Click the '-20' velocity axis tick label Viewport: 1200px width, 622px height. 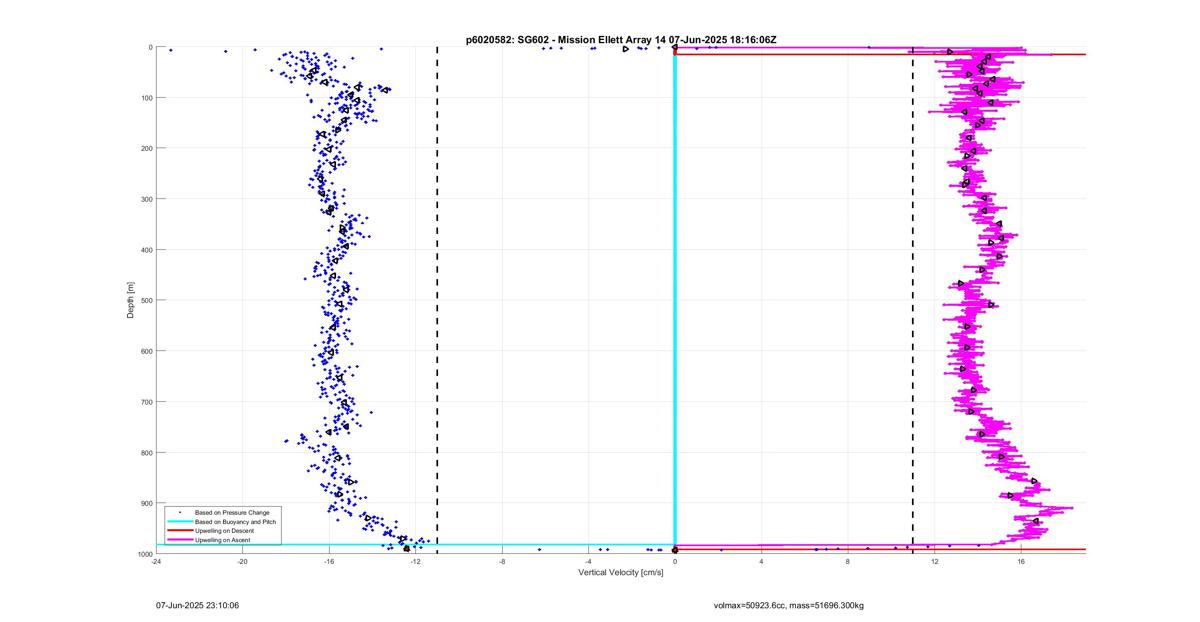click(242, 562)
